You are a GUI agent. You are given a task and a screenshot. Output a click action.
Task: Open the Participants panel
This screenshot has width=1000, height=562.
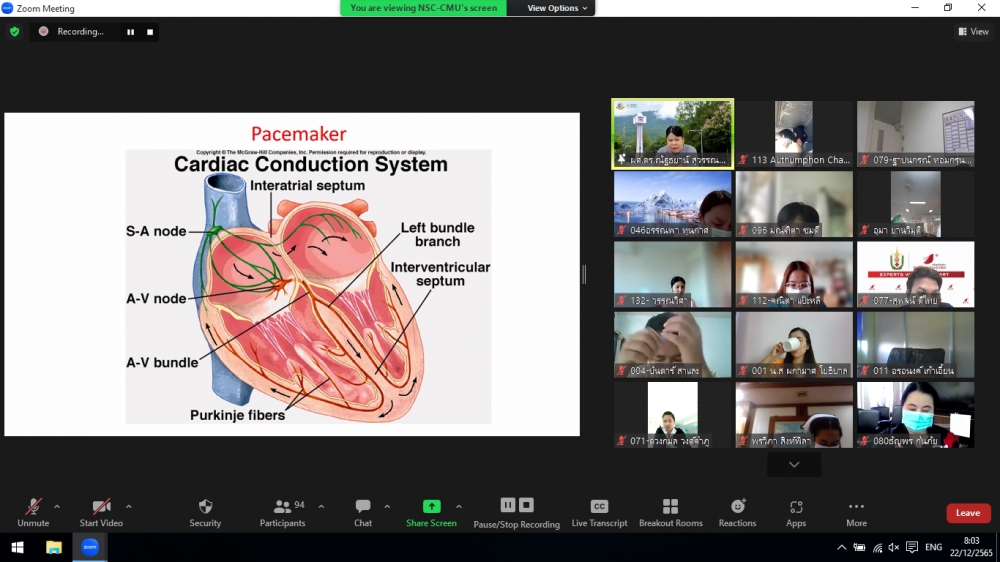[x=283, y=507]
